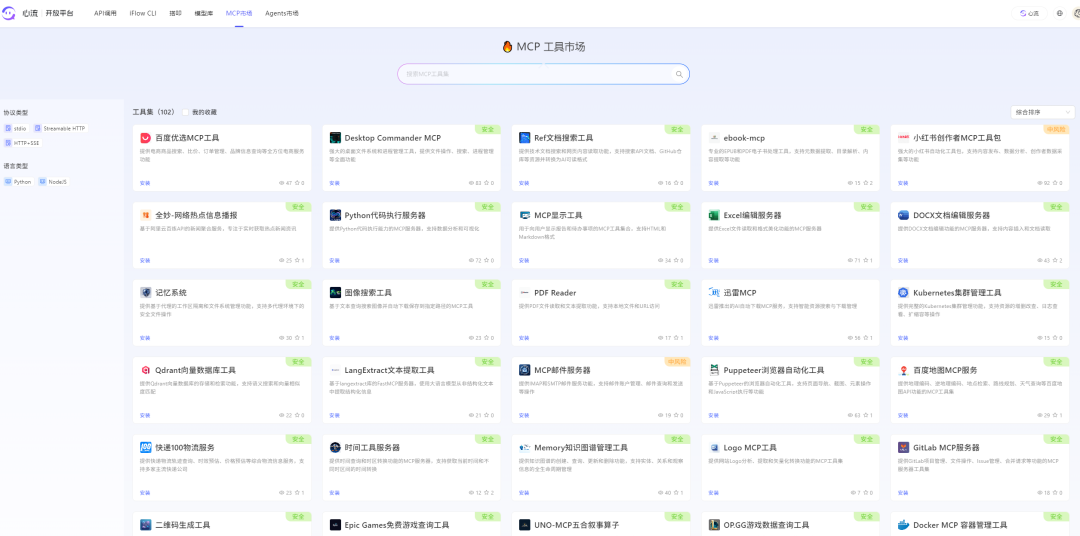
Task: Open the user avatar in header
Action: [1076, 13]
